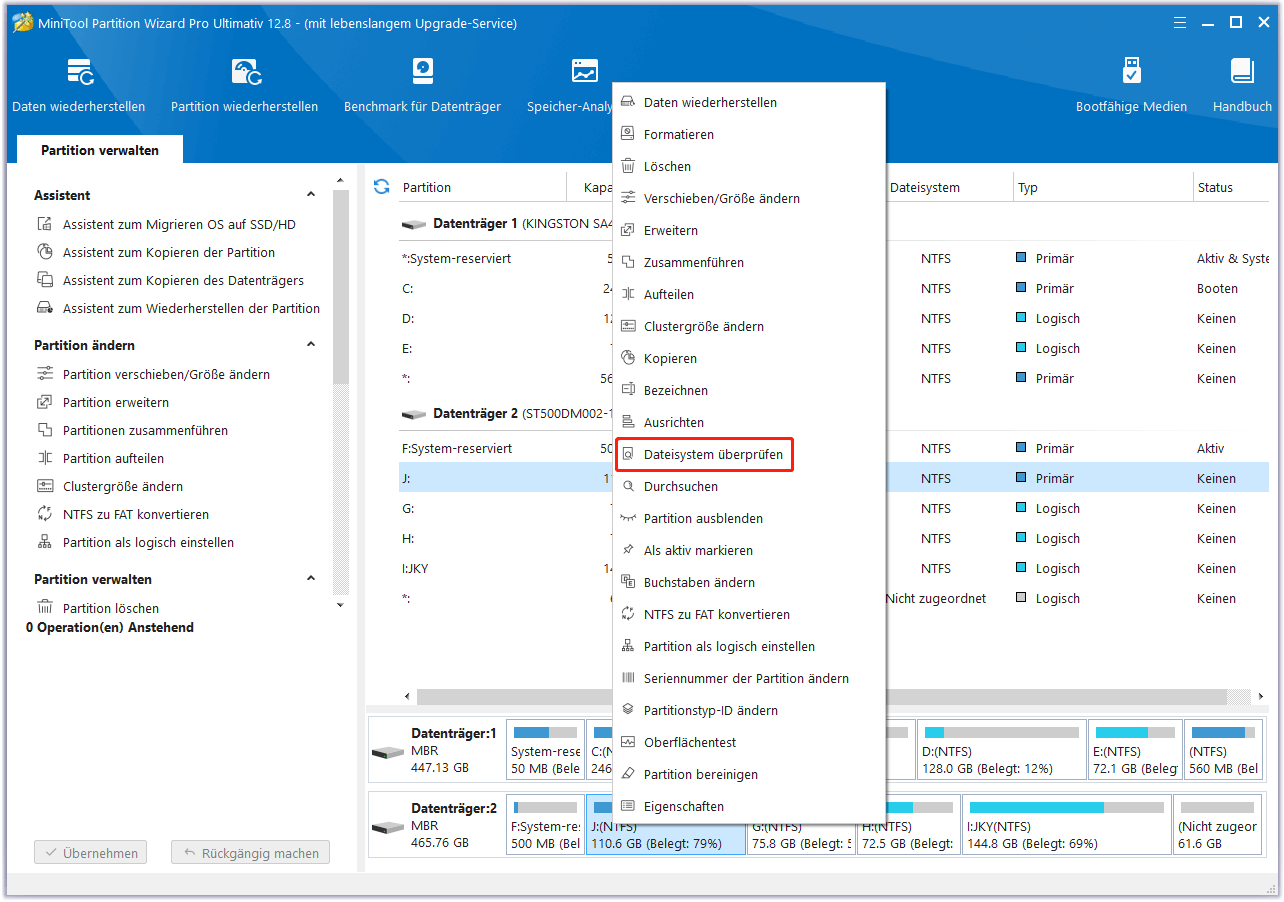This screenshot has width=1284, height=902.
Task: Click the Übernehmen button
Action: coord(90,853)
